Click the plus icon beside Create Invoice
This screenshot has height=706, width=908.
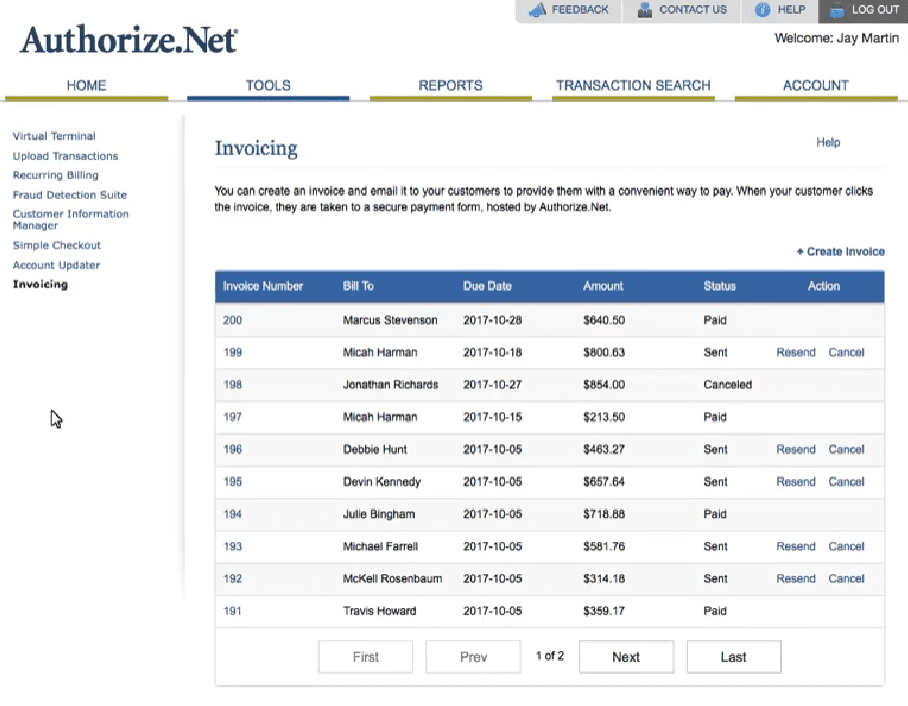(800, 251)
